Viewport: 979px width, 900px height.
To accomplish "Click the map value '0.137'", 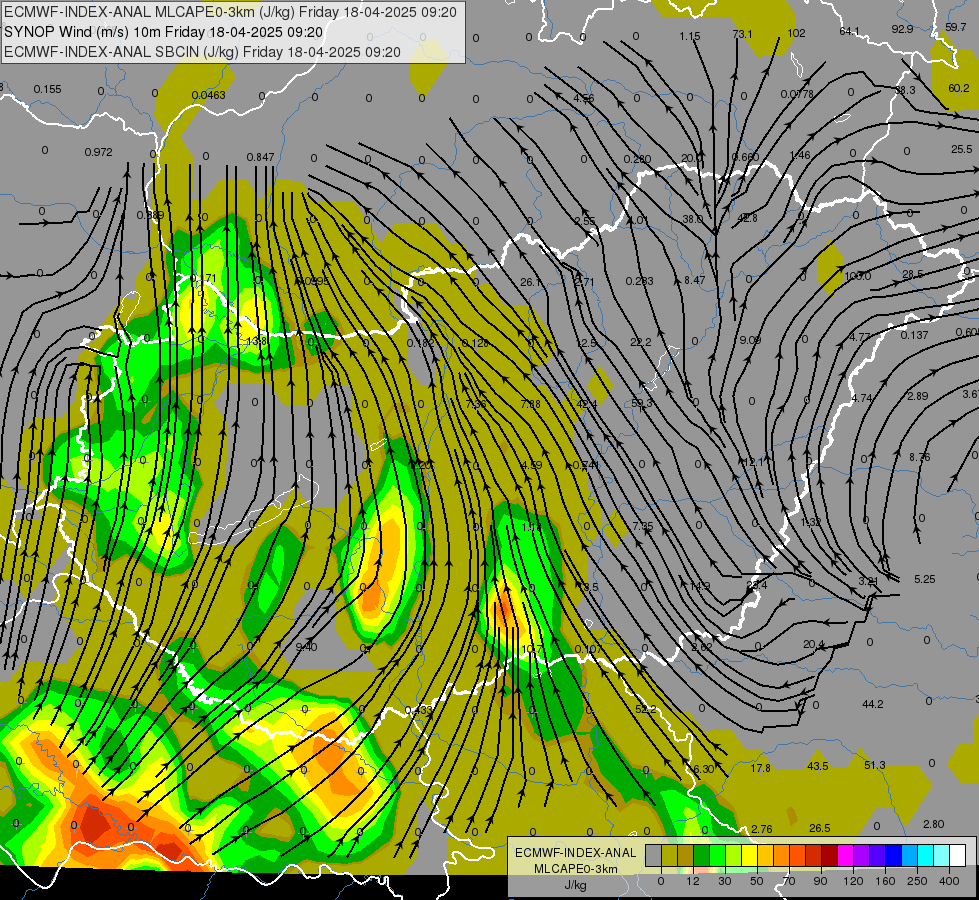I will click(914, 335).
